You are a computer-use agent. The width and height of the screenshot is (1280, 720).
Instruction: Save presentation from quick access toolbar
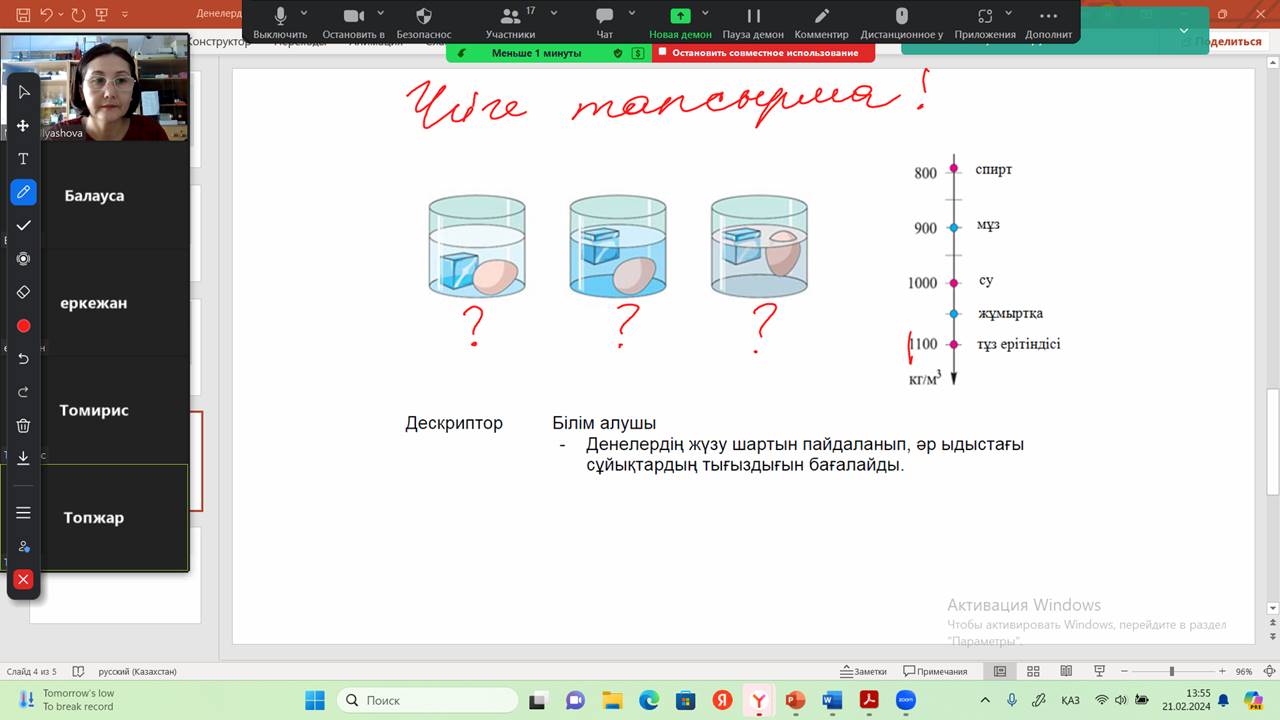click(x=23, y=15)
